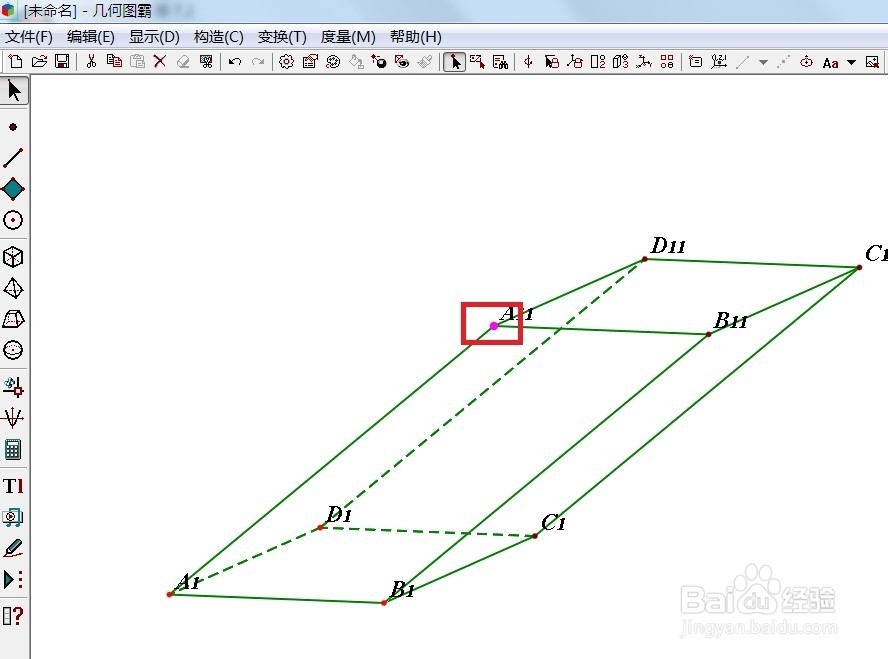This screenshot has width=888, height=659.
Task: Select the Circle tool
Action: tap(13, 220)
